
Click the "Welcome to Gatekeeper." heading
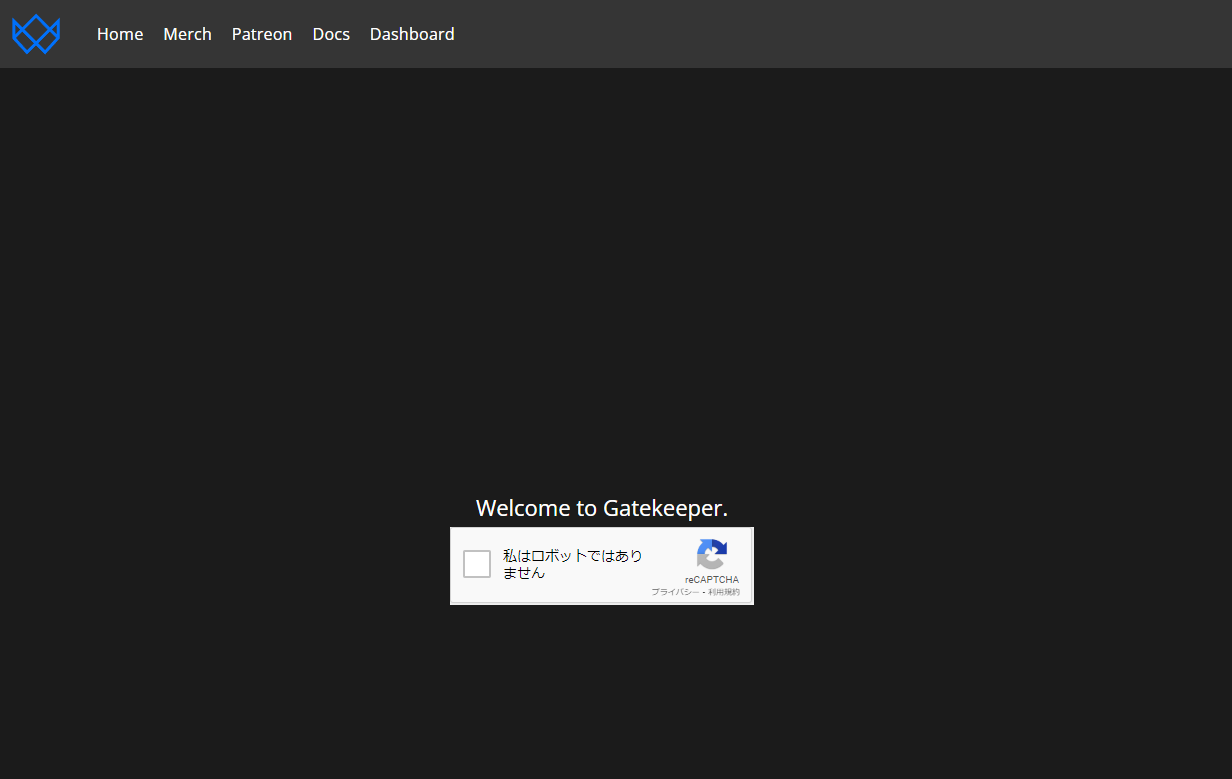pos(602,508)
